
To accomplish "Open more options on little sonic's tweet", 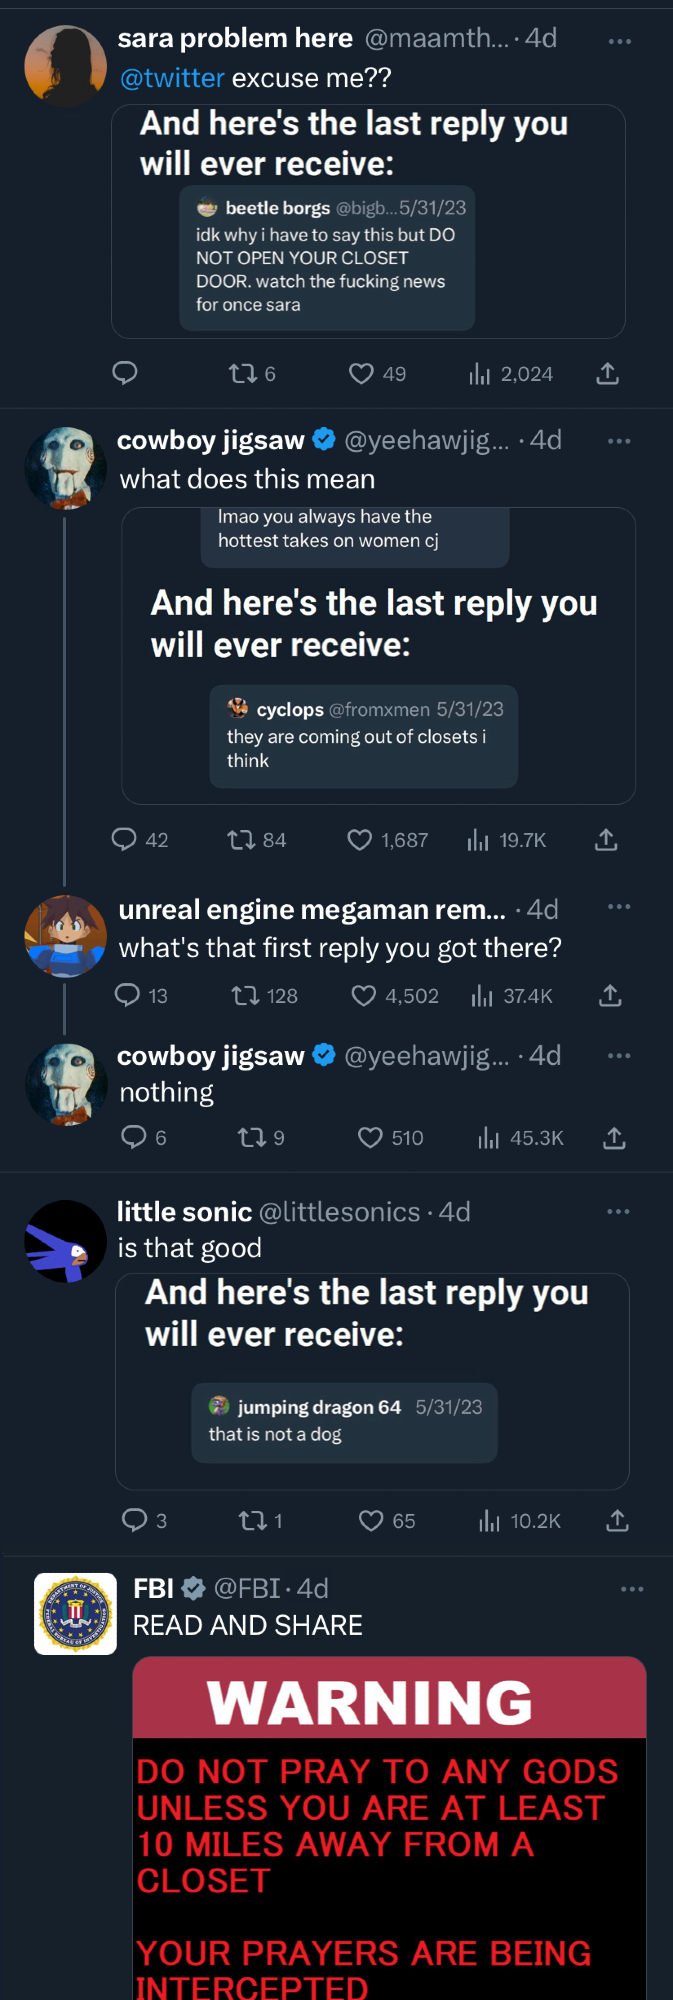I will 618,1211.
